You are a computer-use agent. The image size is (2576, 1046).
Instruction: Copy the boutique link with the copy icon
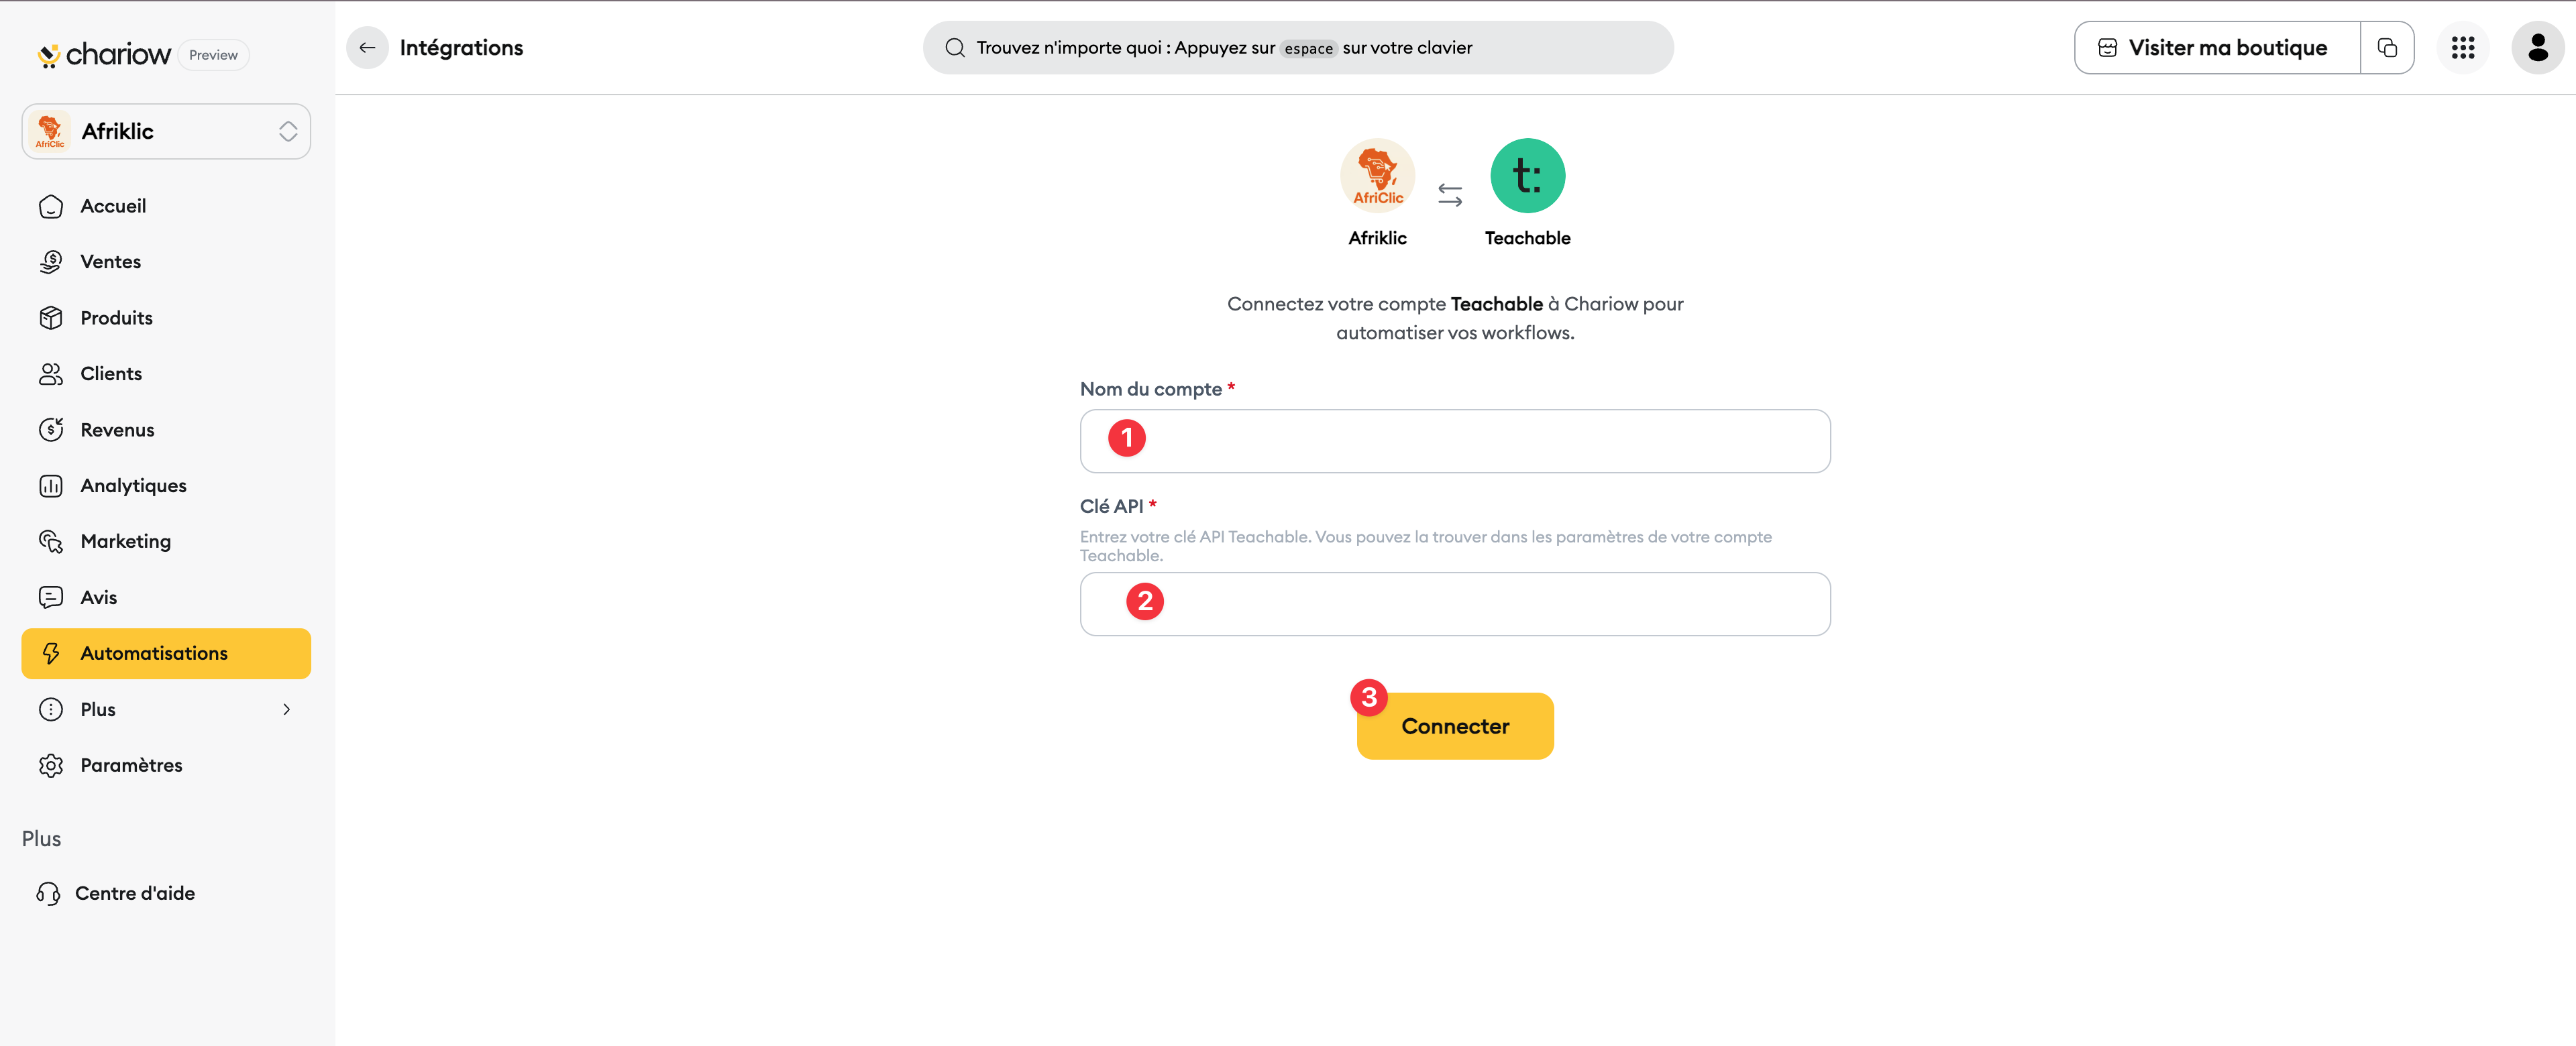pos(2387,48)
